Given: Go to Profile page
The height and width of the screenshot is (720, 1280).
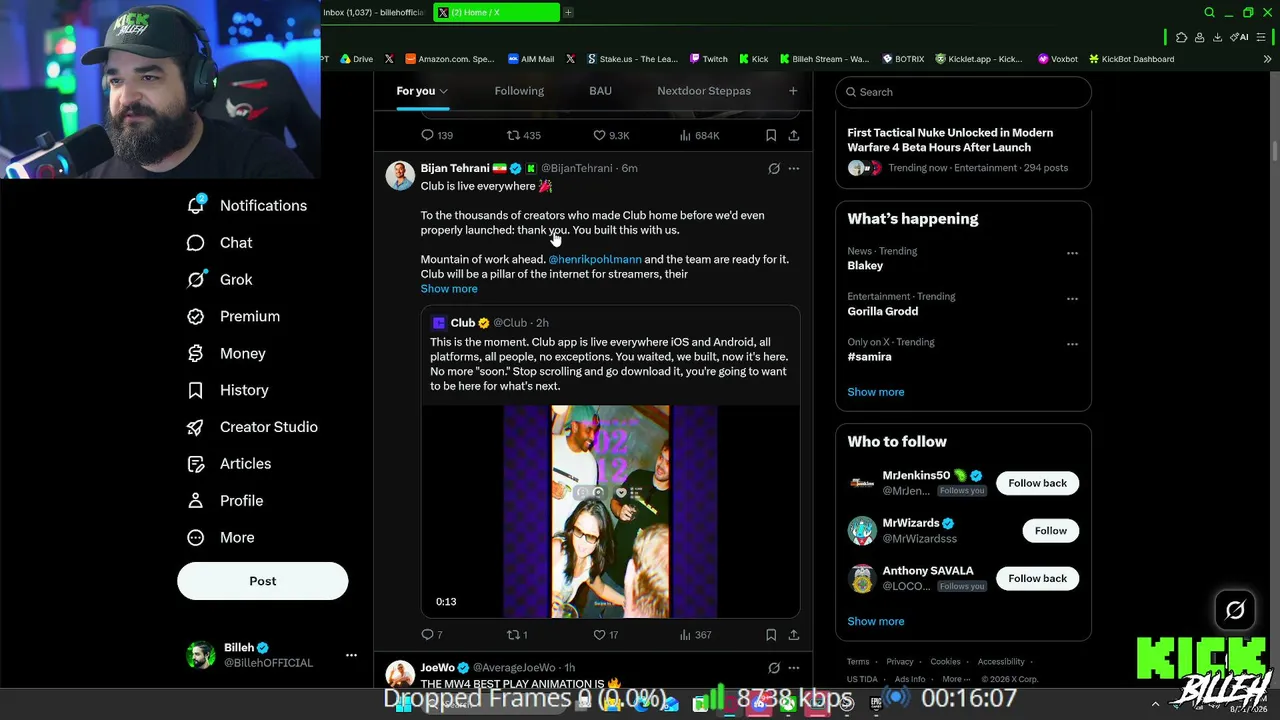Looking at the screenshot, I should pos(225,501).
